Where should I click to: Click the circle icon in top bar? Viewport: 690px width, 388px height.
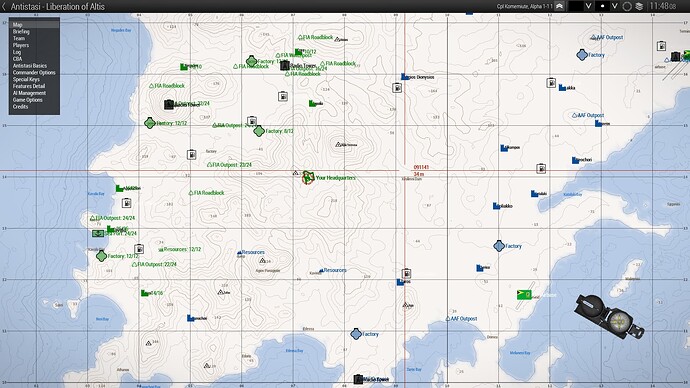(627, 6)
